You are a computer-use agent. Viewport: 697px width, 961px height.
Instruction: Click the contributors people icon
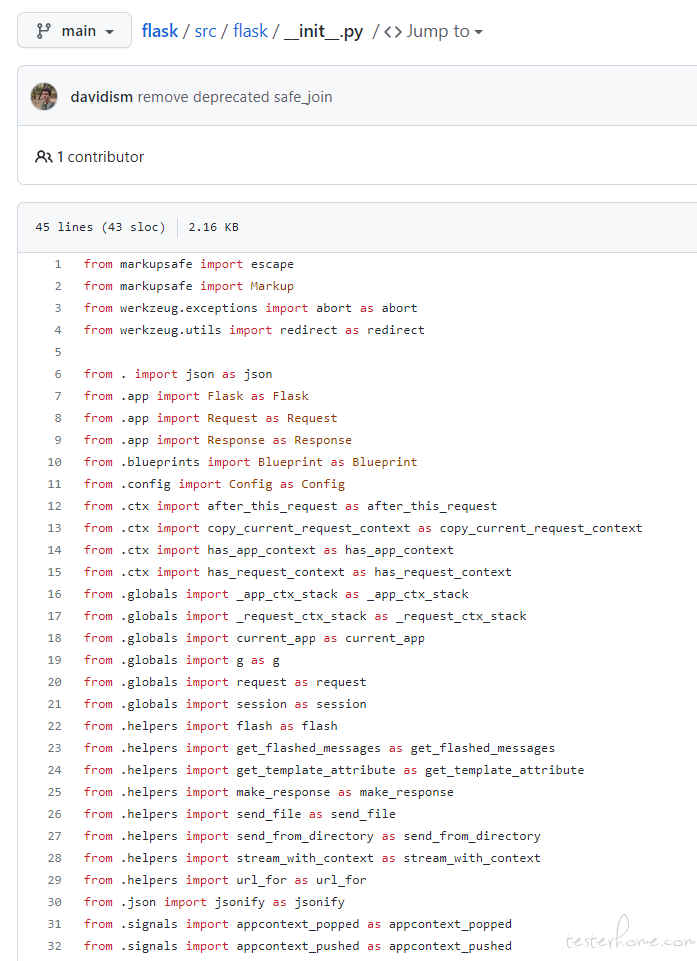click(x=44, y=157)
